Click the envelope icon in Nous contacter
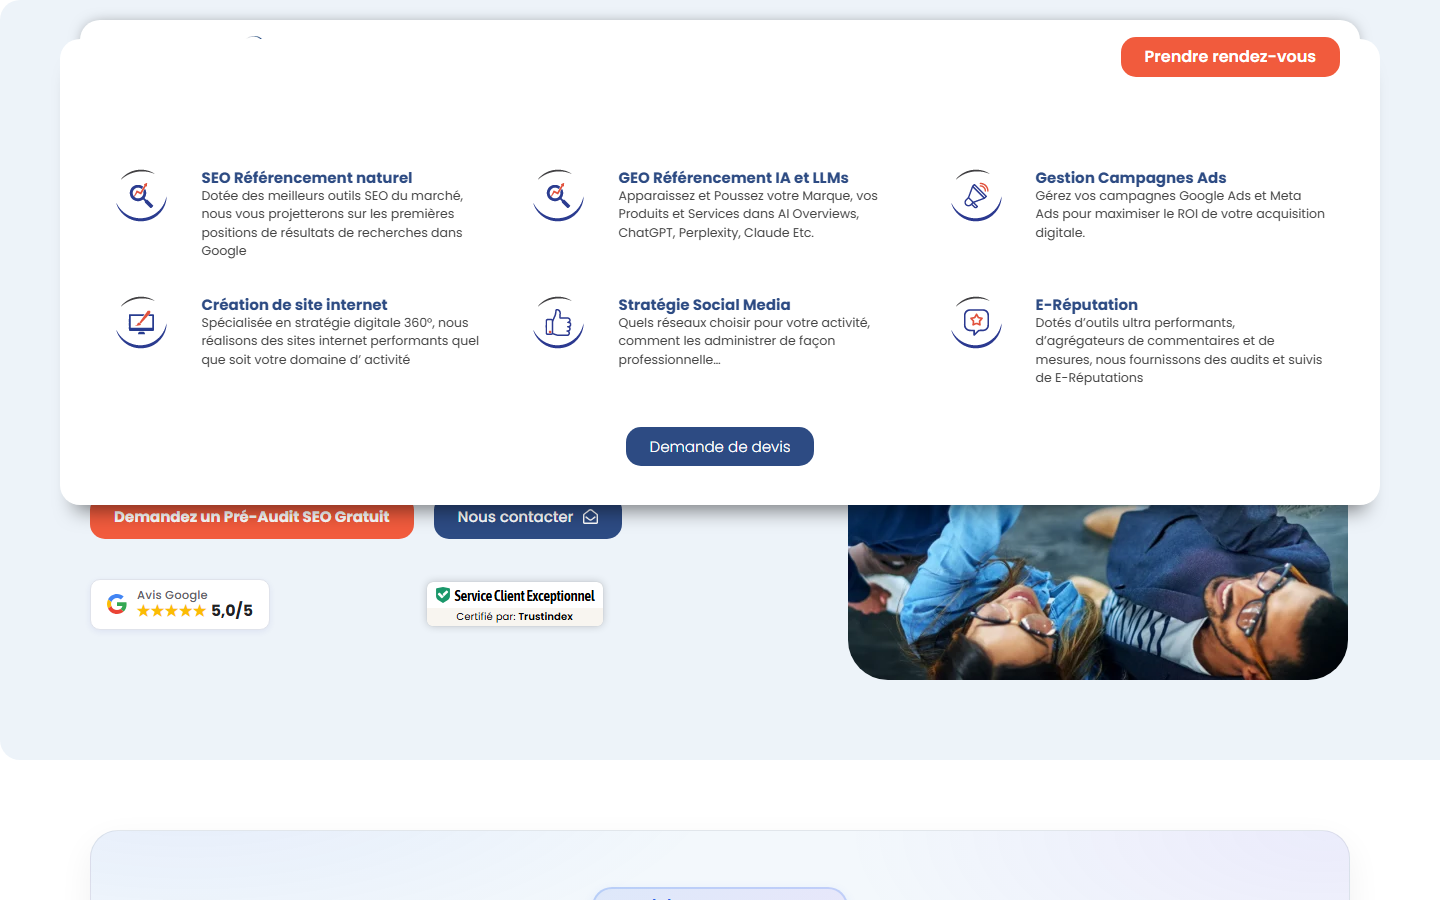 pos(591,517)
